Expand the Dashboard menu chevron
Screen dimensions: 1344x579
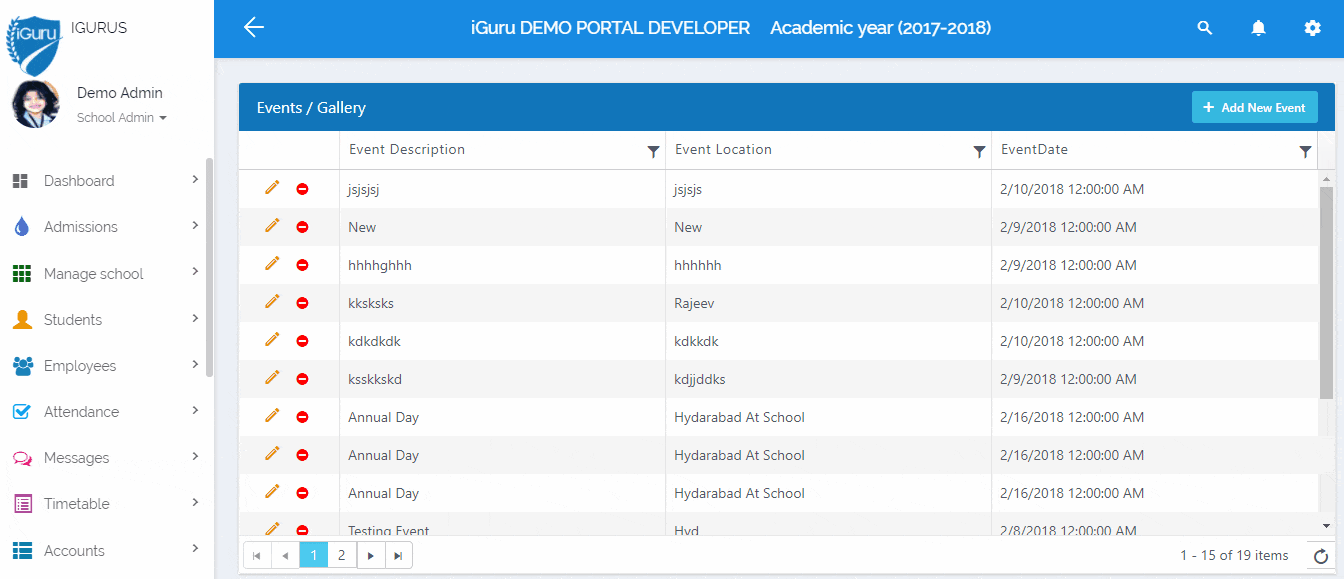(x=195, y=180)
